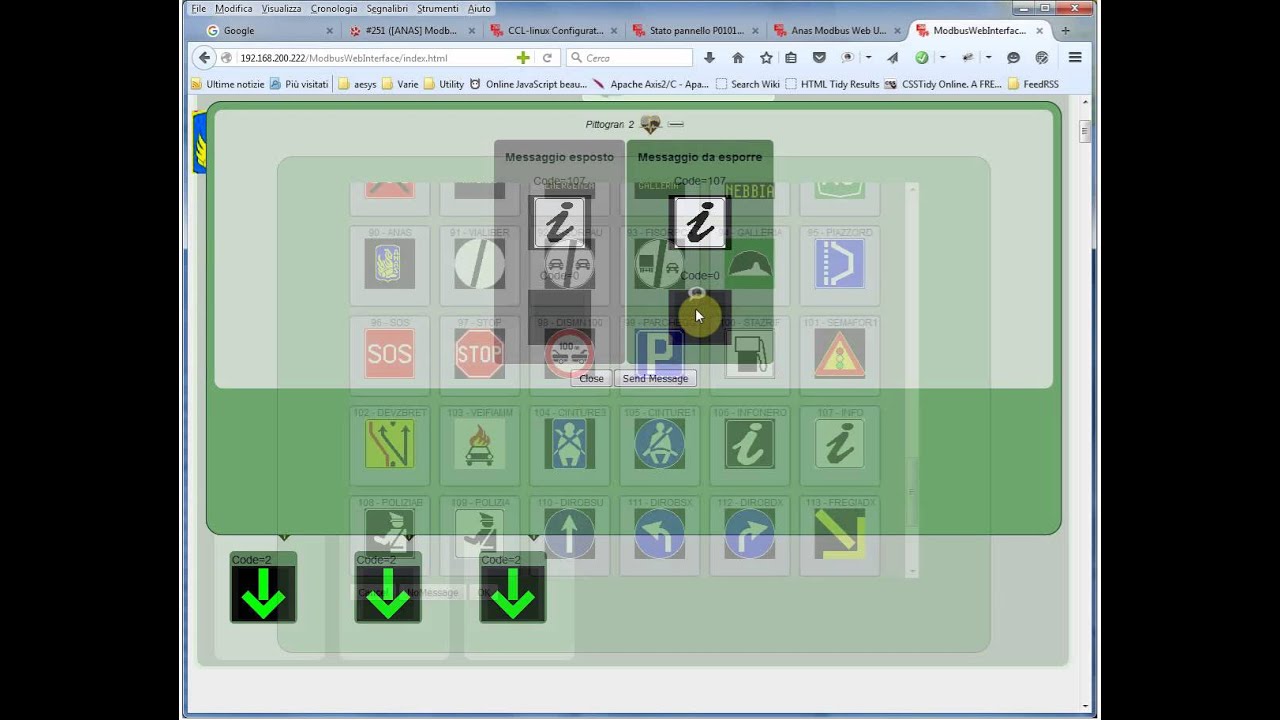Viewport: 1280px width, 720px height.
Task: Choose the 108 - POLIZIAB police pictogram
Action: [389, 534]
